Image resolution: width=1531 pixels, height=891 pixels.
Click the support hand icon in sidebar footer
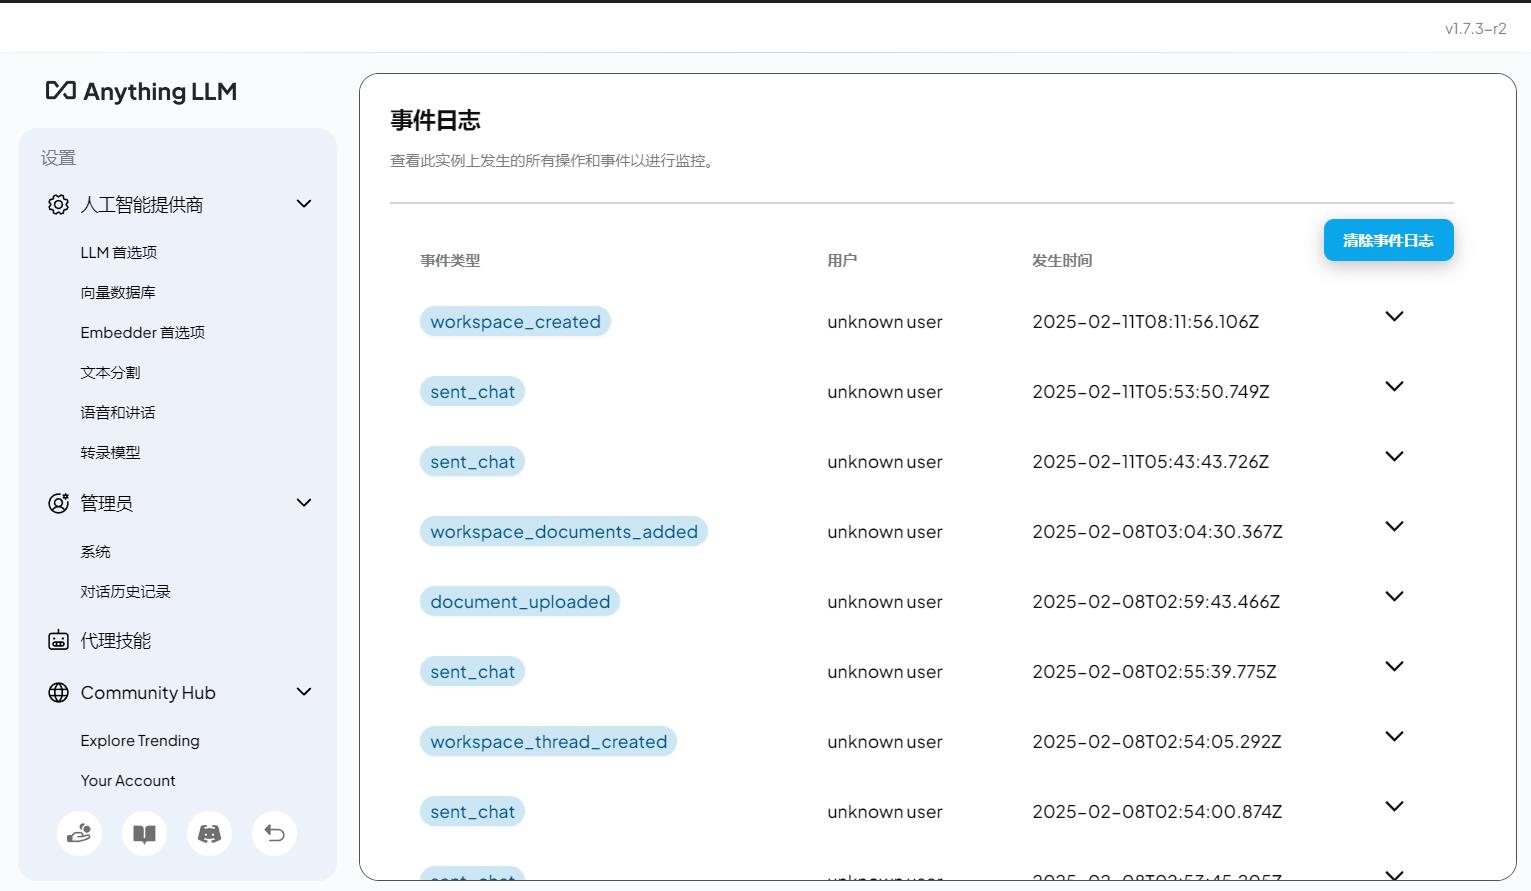pyautogui.click(x=79, y=833)
